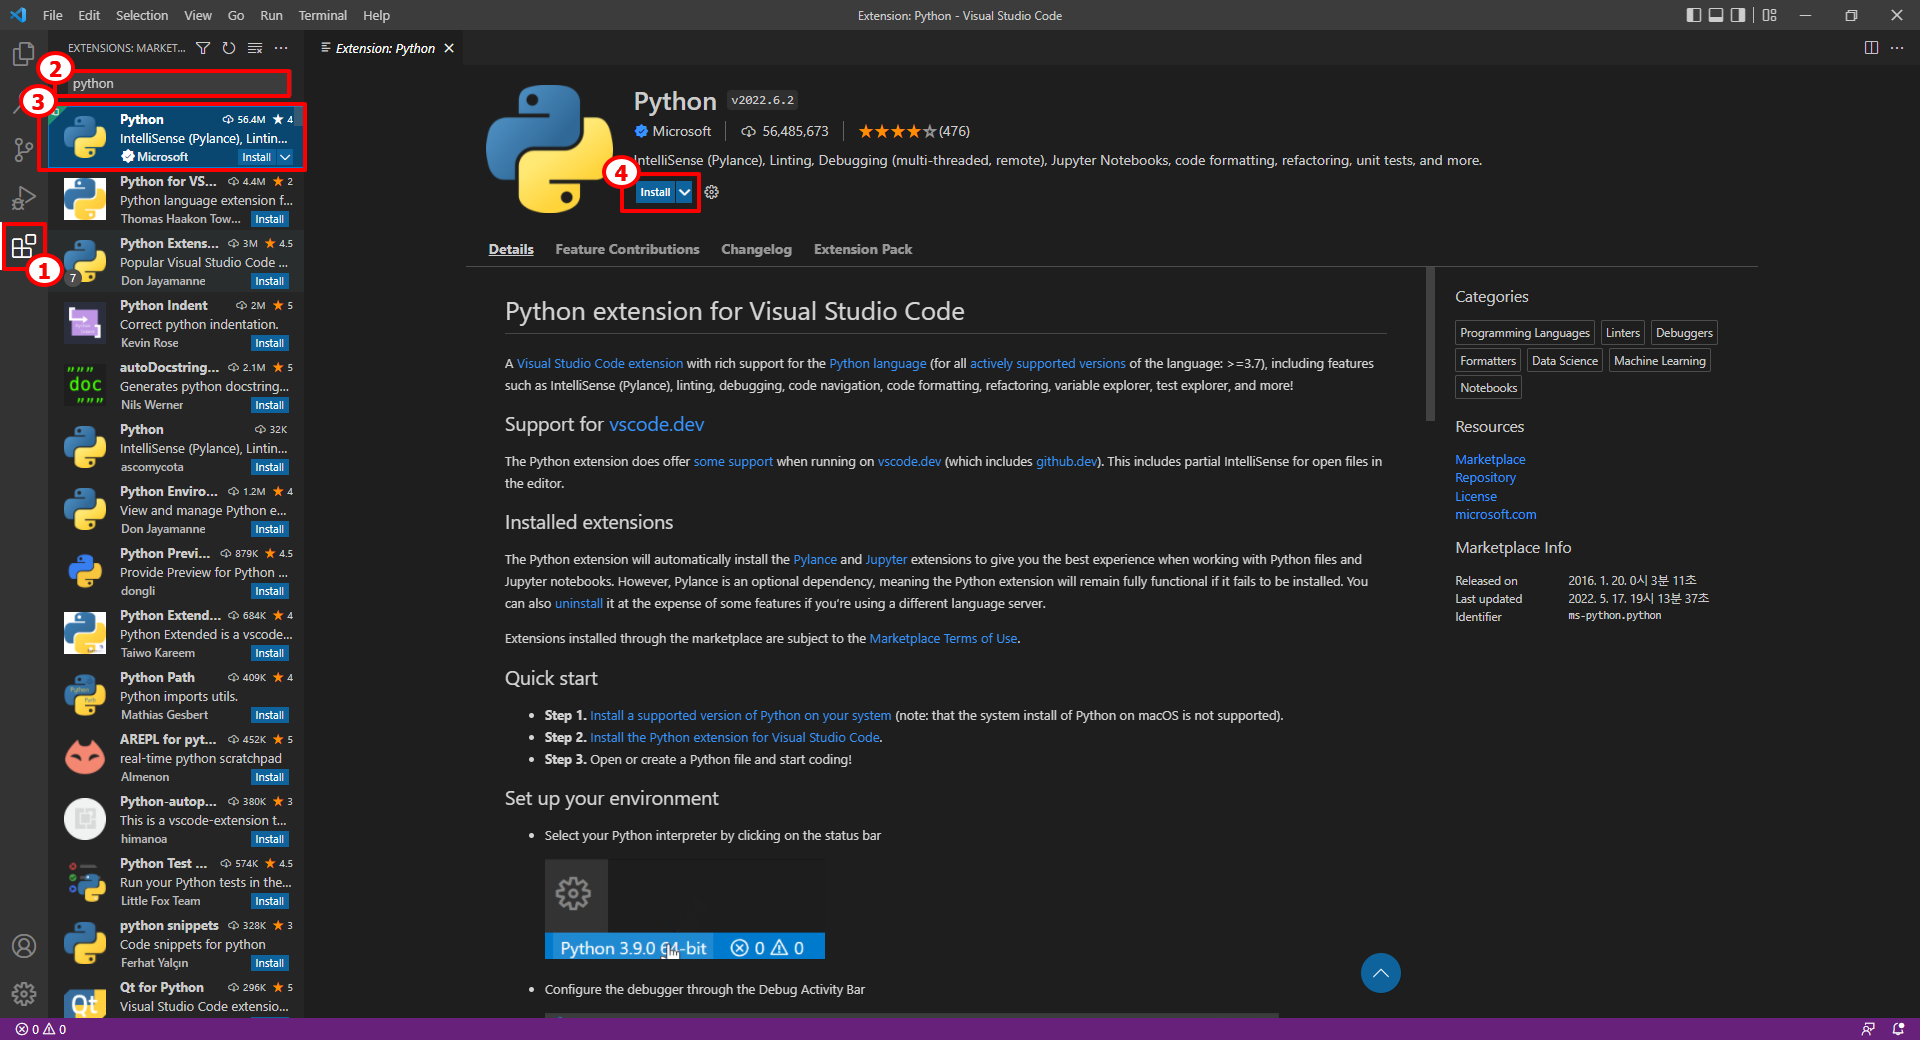
Task: Install Python Path by Mathias Gesbert
Action: click(x=269, y=715)
